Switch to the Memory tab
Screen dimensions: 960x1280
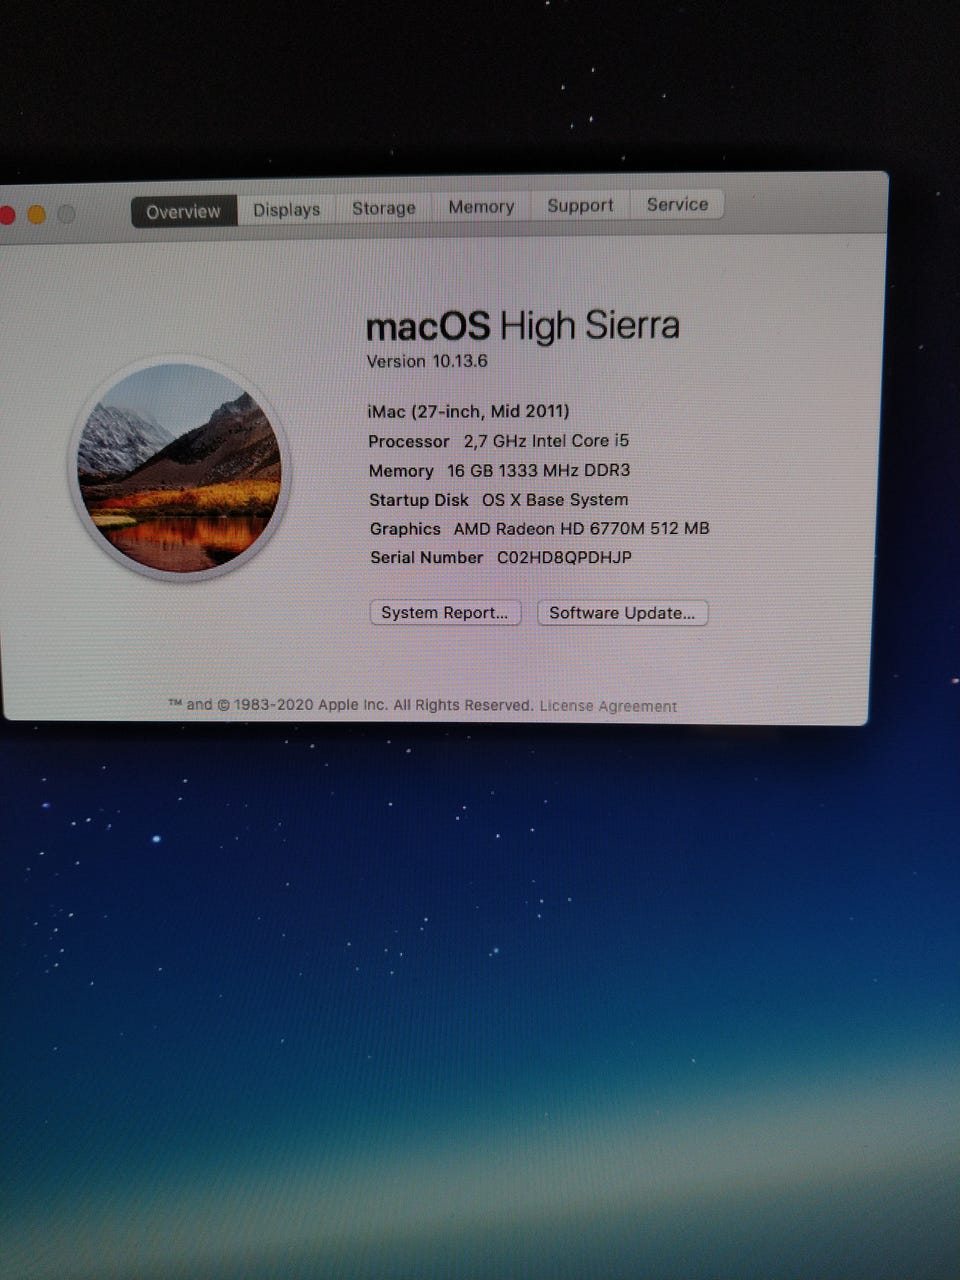click(x=480, y=206)
